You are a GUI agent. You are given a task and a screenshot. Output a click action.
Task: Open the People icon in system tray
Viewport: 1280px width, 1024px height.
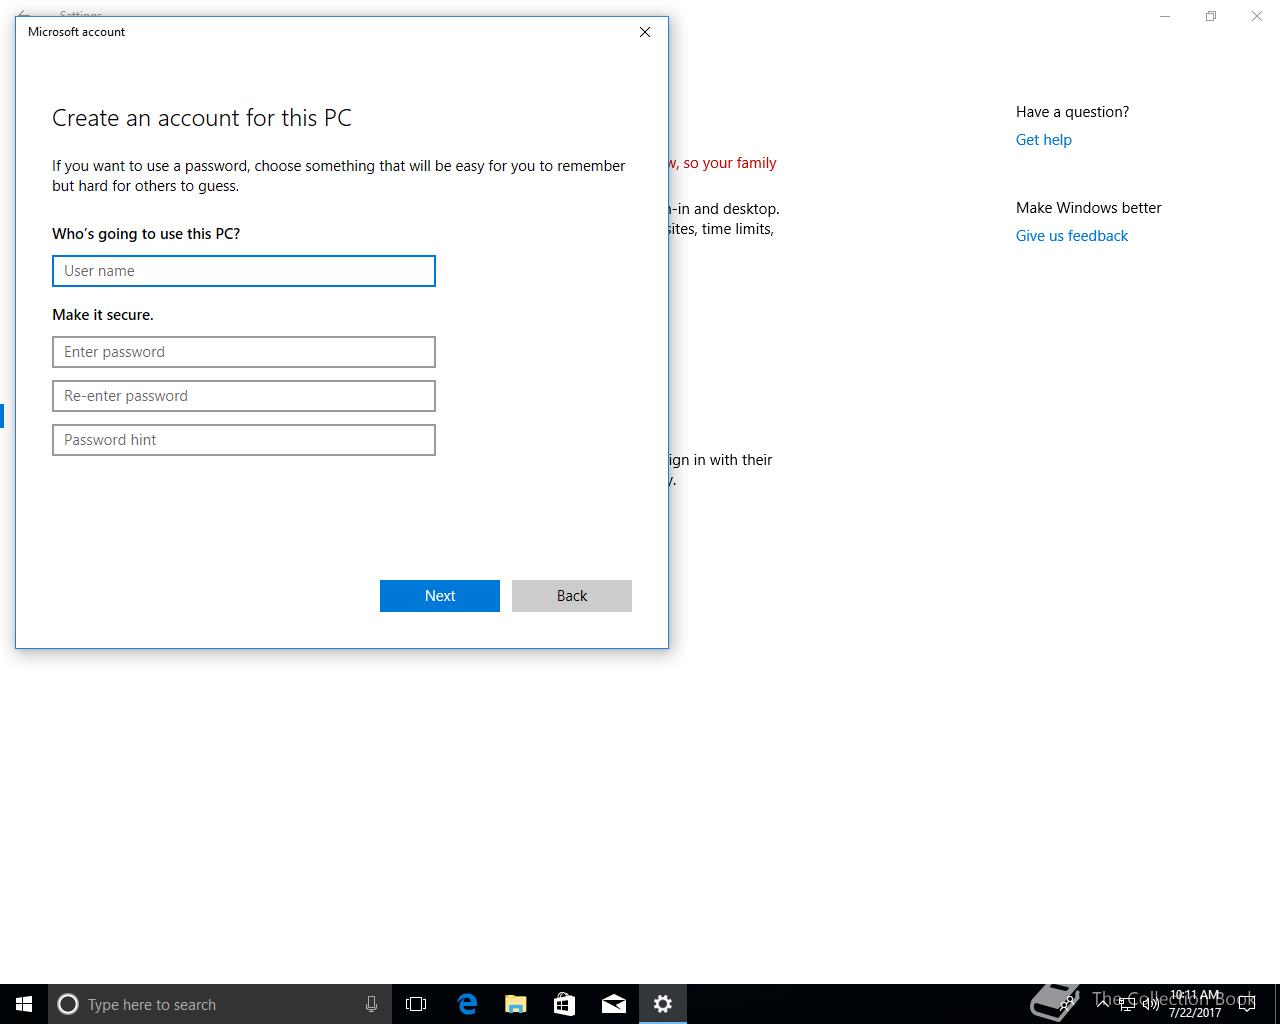[x=1068, y=1004]
